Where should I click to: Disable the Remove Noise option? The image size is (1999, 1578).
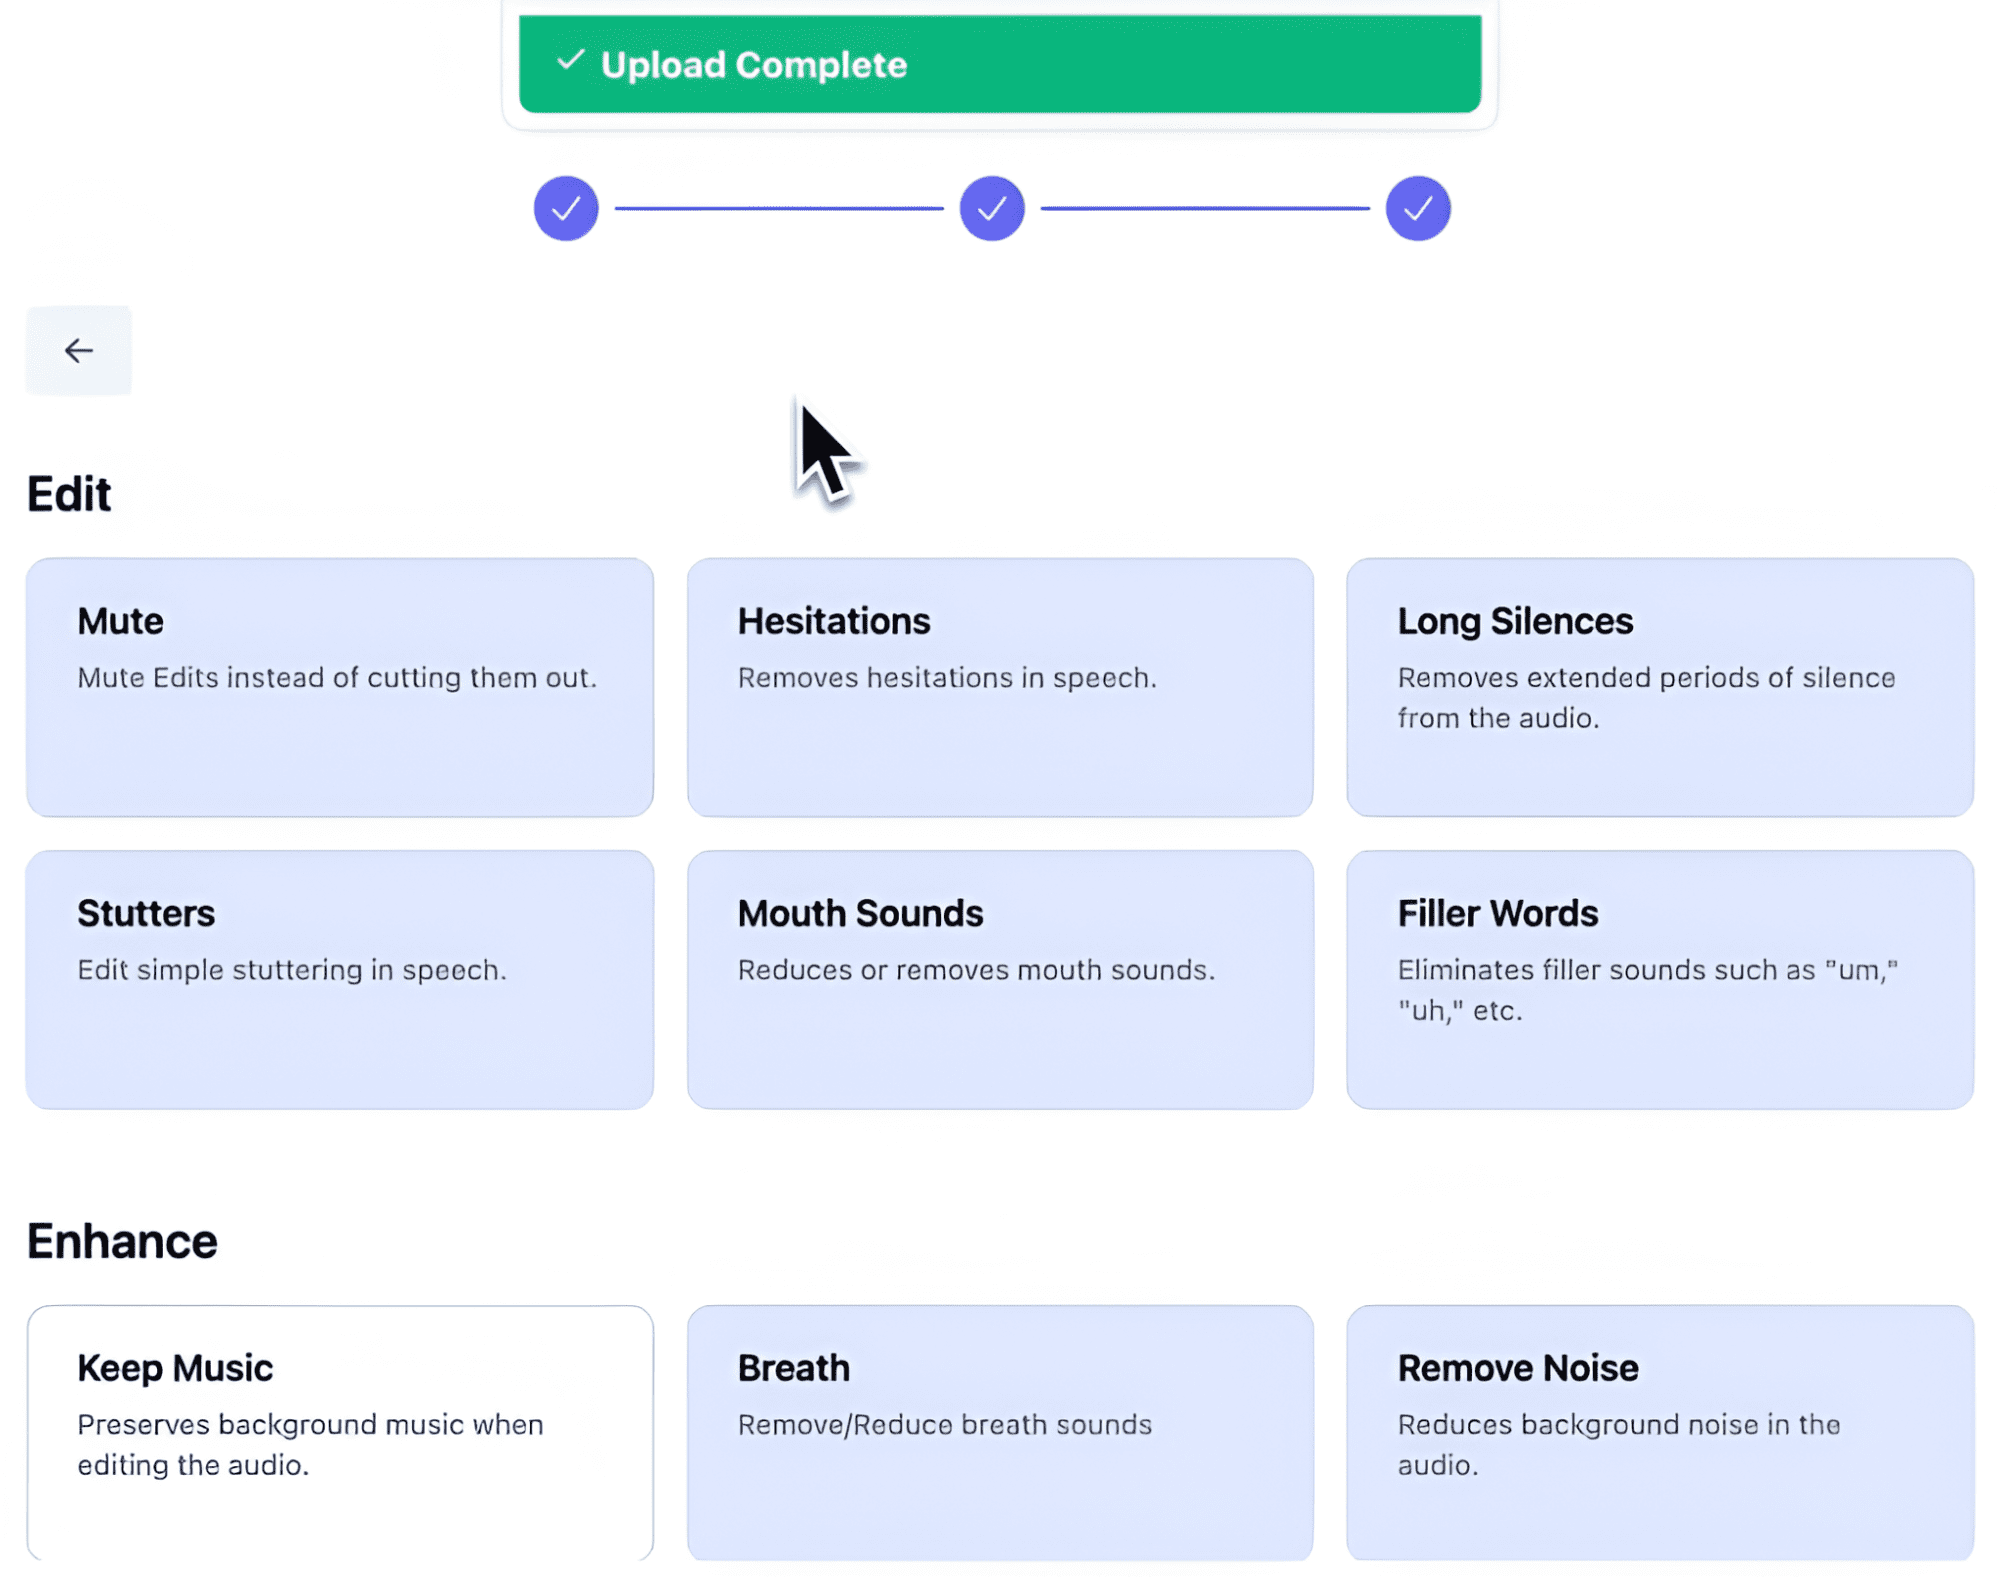pyautogui.click(x=1658, y=1432)
